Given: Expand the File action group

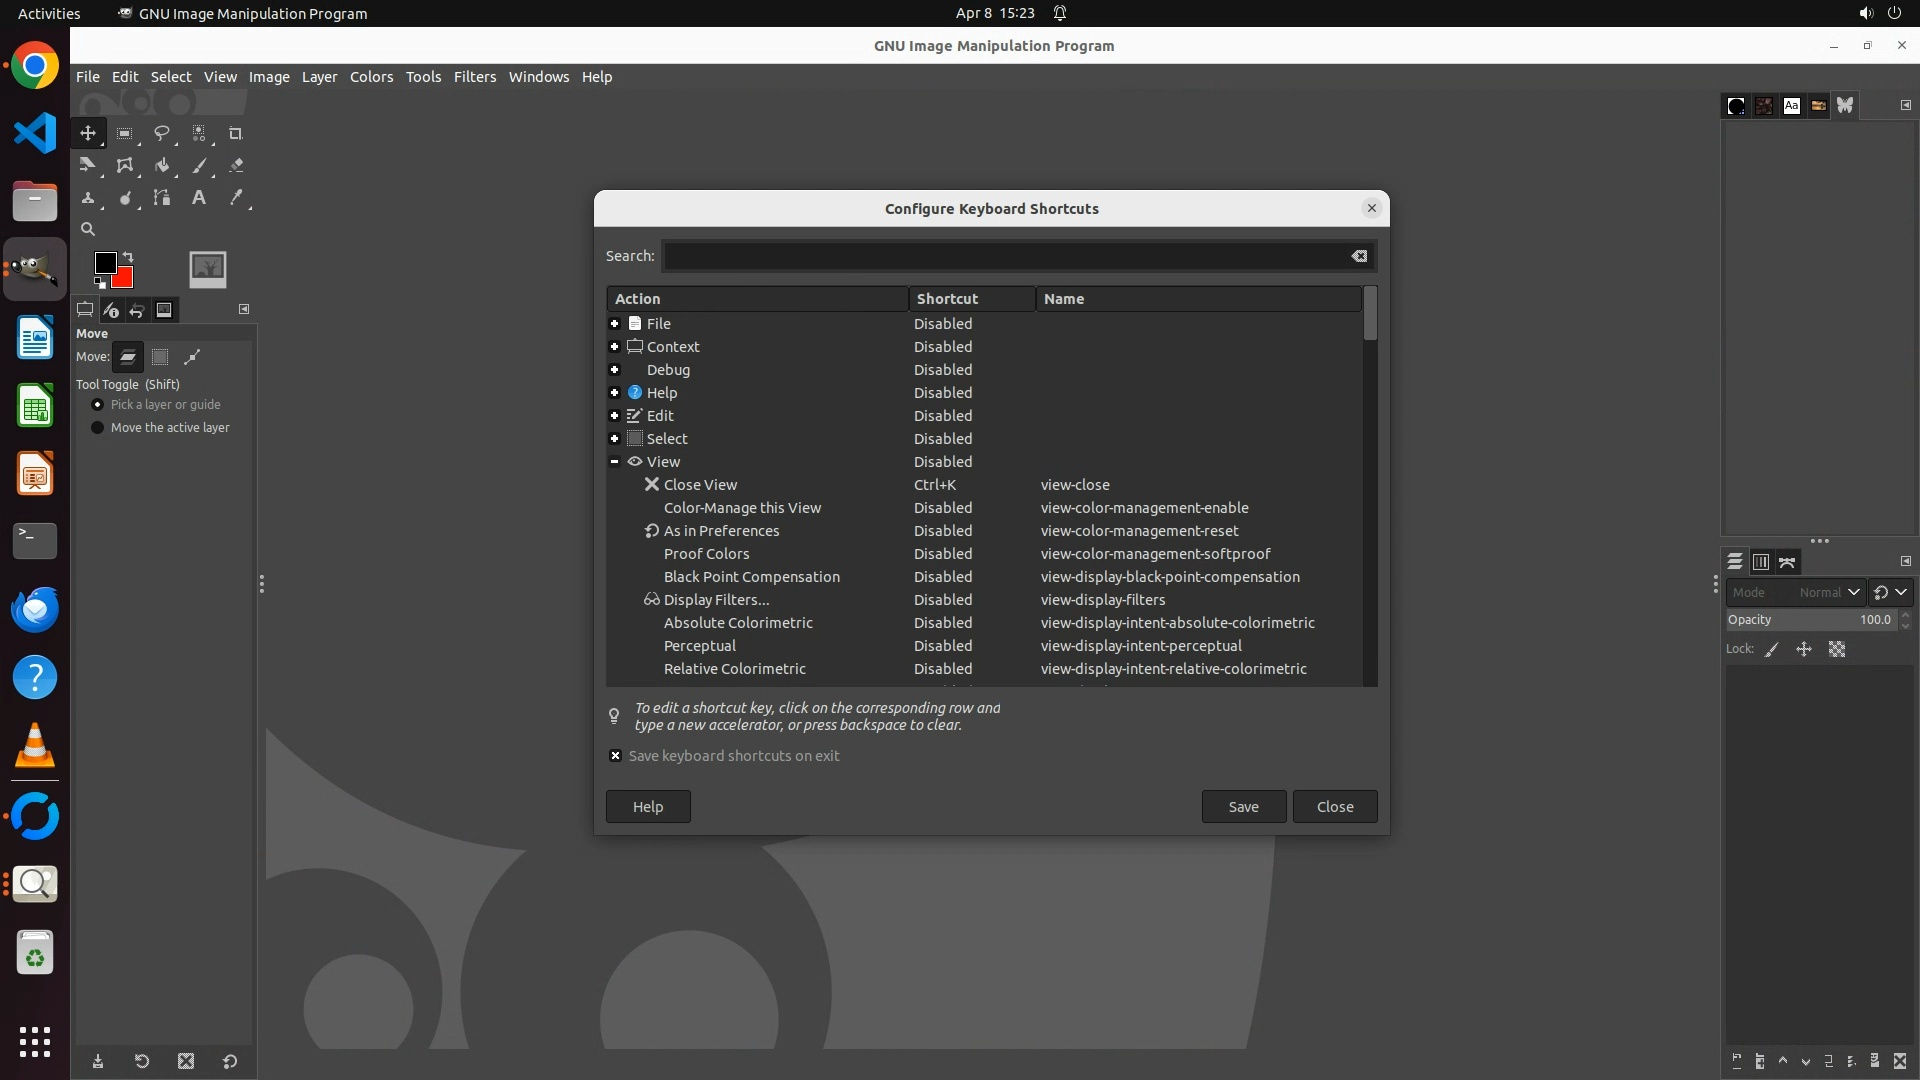Looking at the screenshot, I should click(x=614, y=324).
